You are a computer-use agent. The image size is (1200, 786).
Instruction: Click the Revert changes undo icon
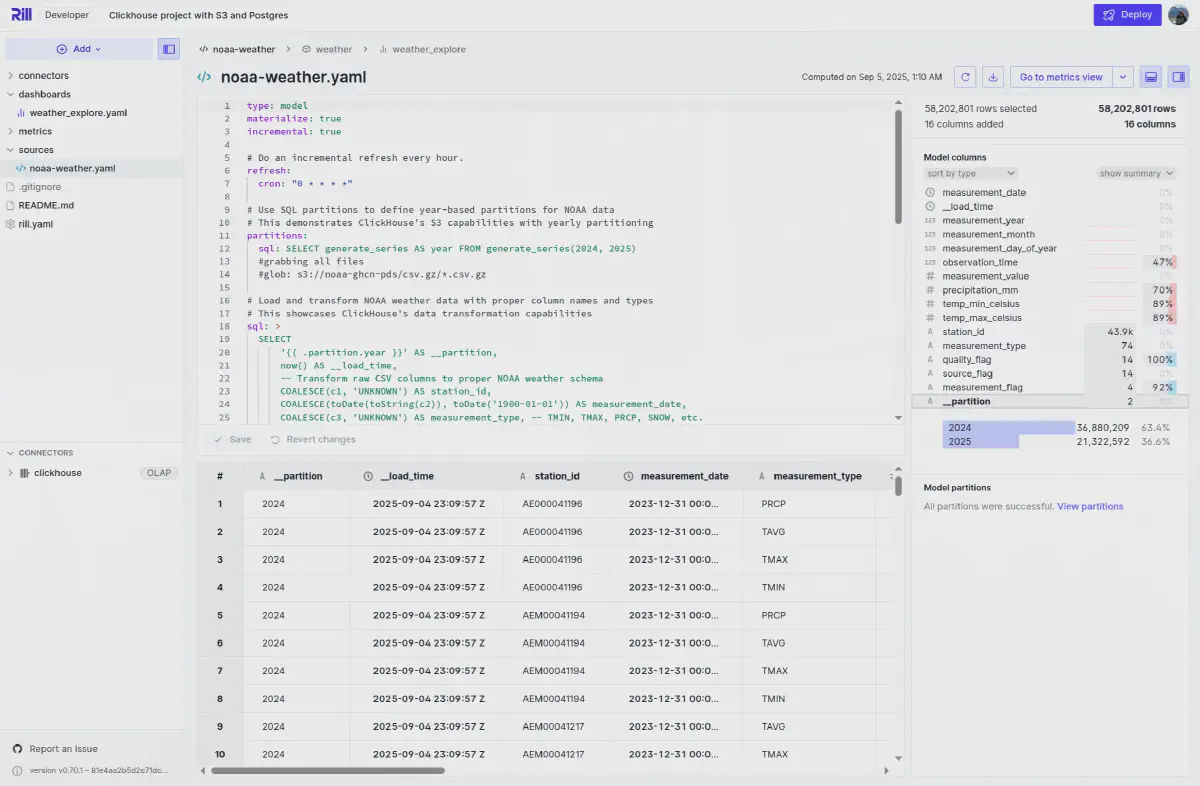tap(275, 439)
